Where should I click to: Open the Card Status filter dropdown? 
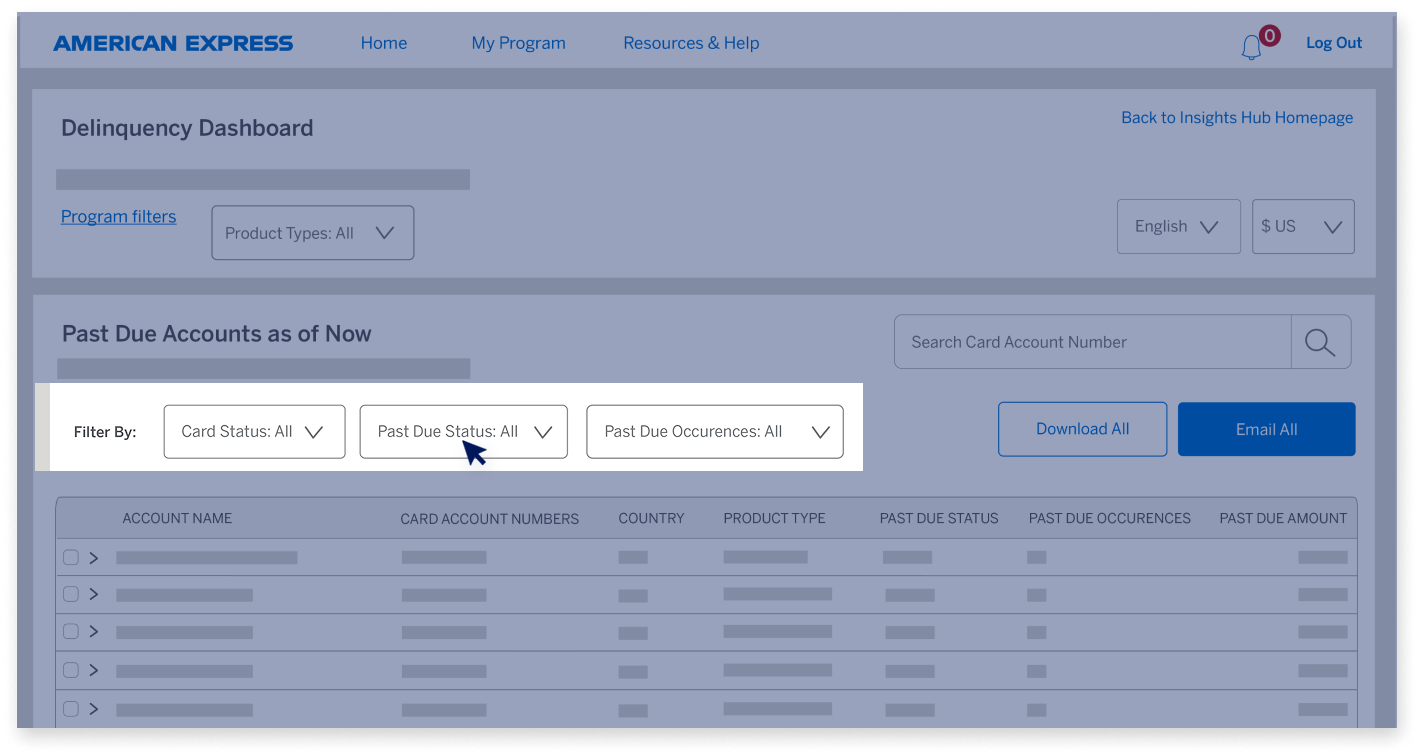(x=254, y=431)
